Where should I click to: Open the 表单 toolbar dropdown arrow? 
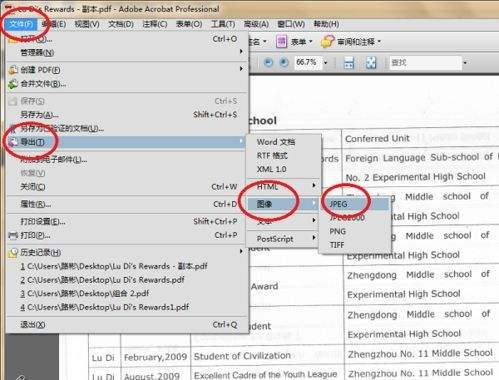[x=311, y=42]
